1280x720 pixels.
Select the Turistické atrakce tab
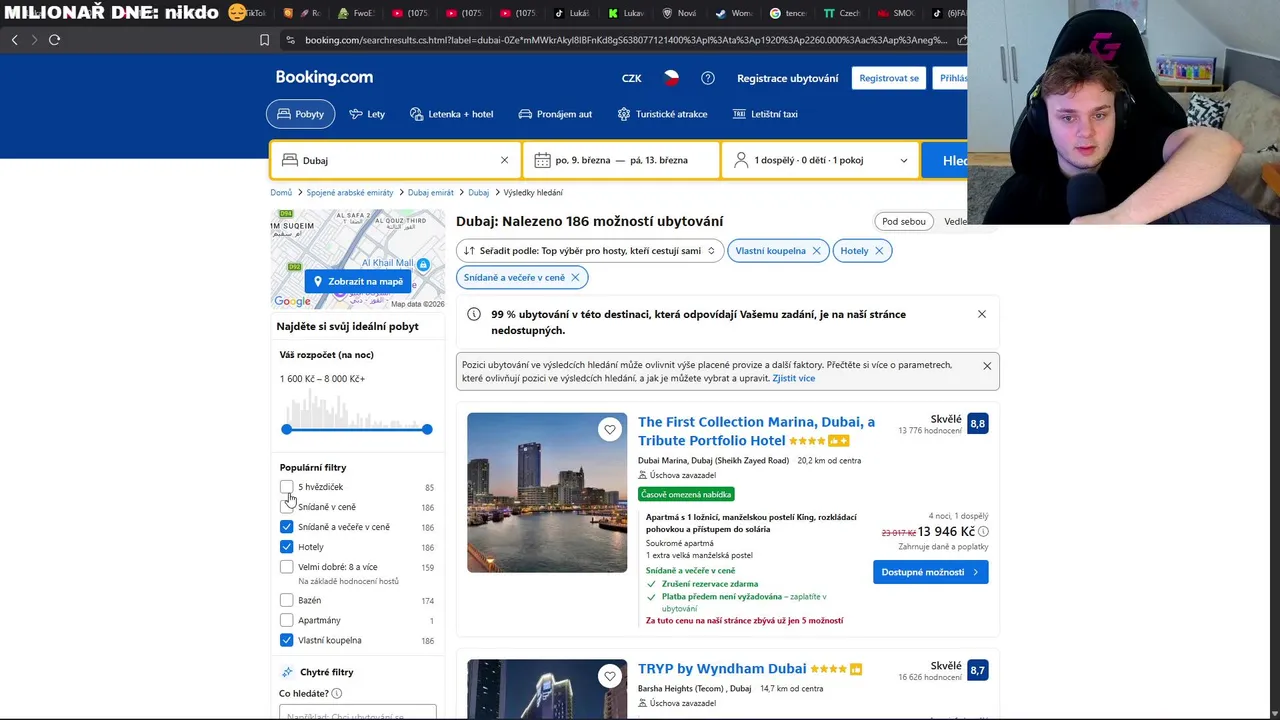pyautogui.click(x=662, y=114)
